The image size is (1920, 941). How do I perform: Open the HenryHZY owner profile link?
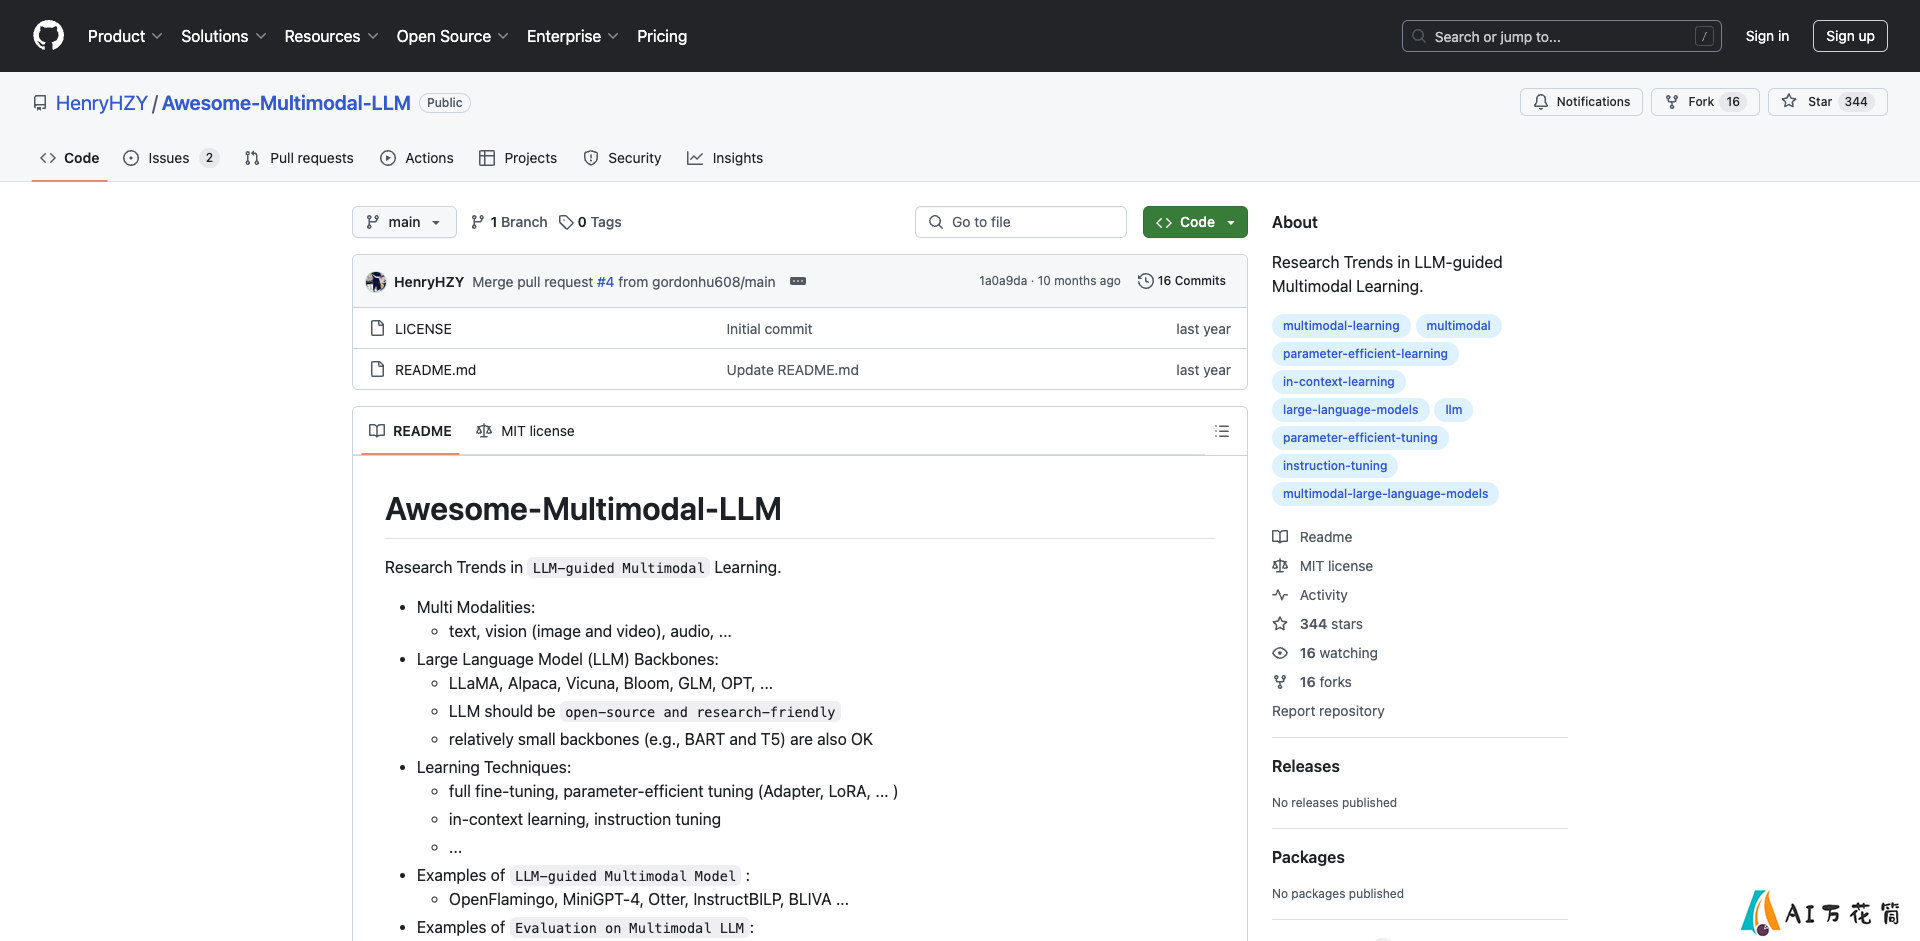102,103
